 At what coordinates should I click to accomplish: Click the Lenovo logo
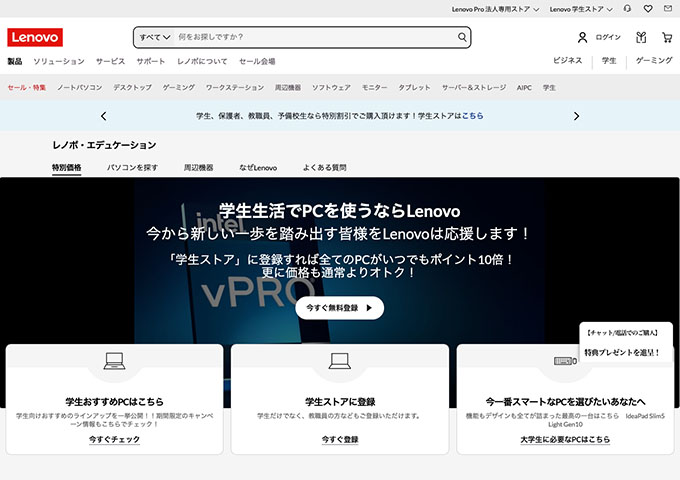coord(35,37)
